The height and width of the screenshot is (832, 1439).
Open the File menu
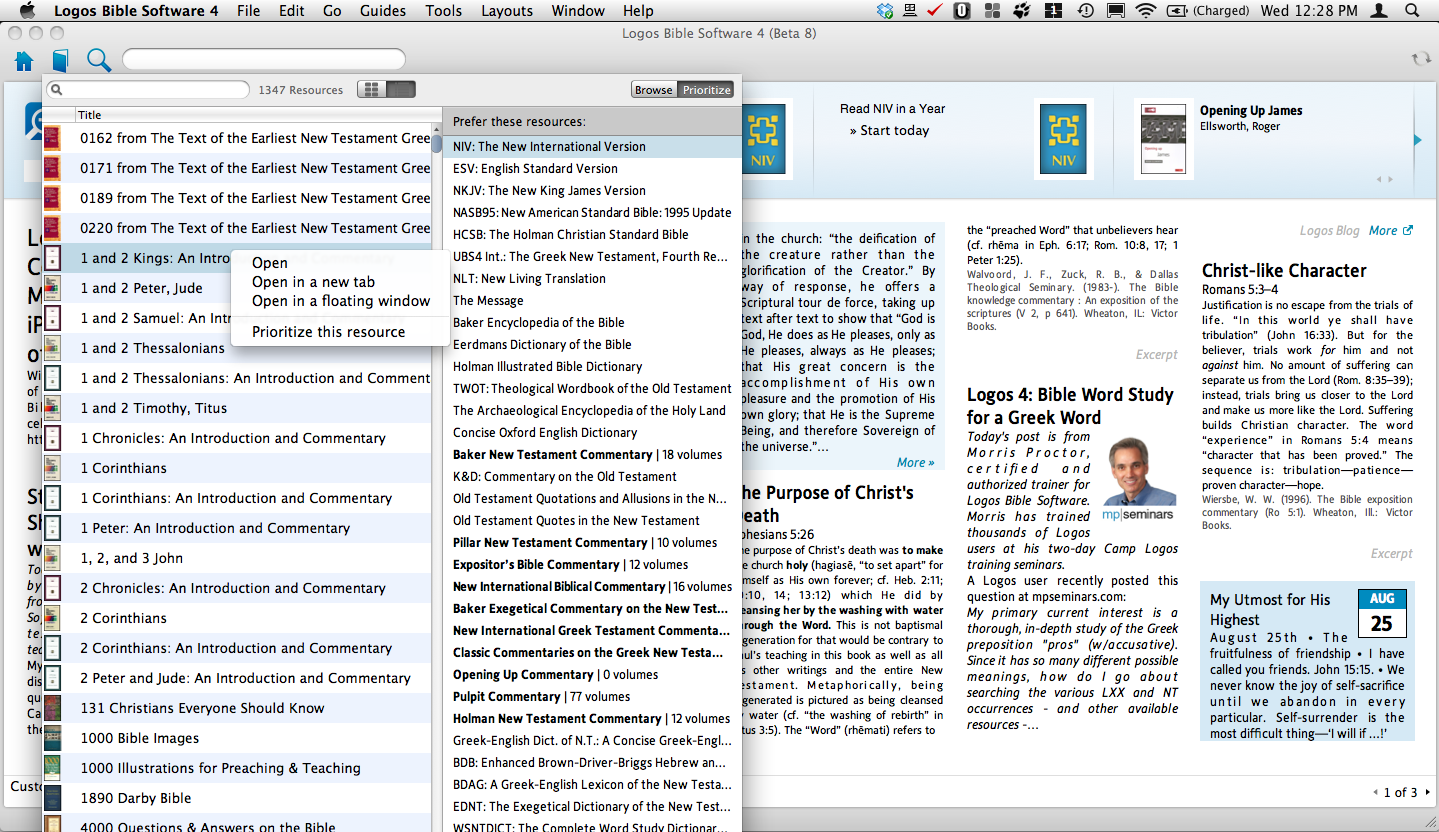click(x=248, y=11)
